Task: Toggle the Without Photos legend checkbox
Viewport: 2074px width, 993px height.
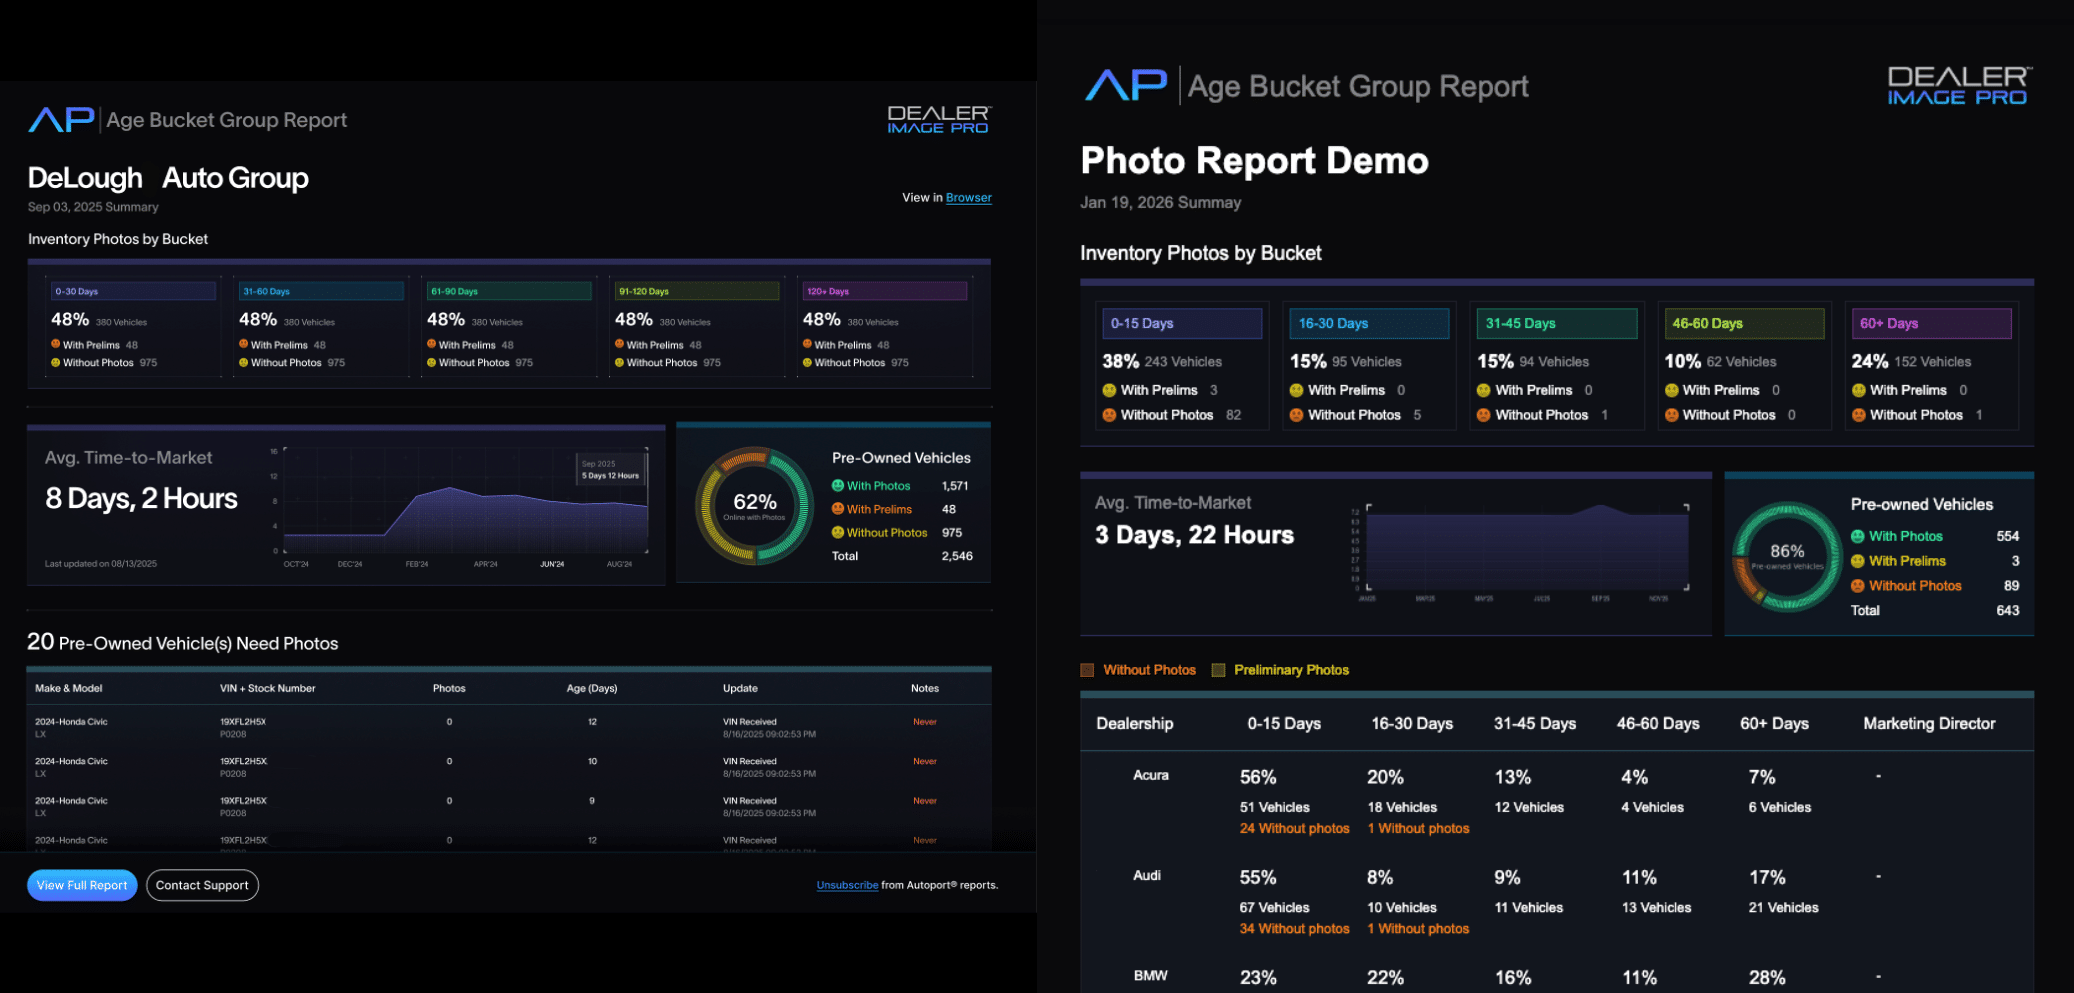Action: click(1087, 670)
